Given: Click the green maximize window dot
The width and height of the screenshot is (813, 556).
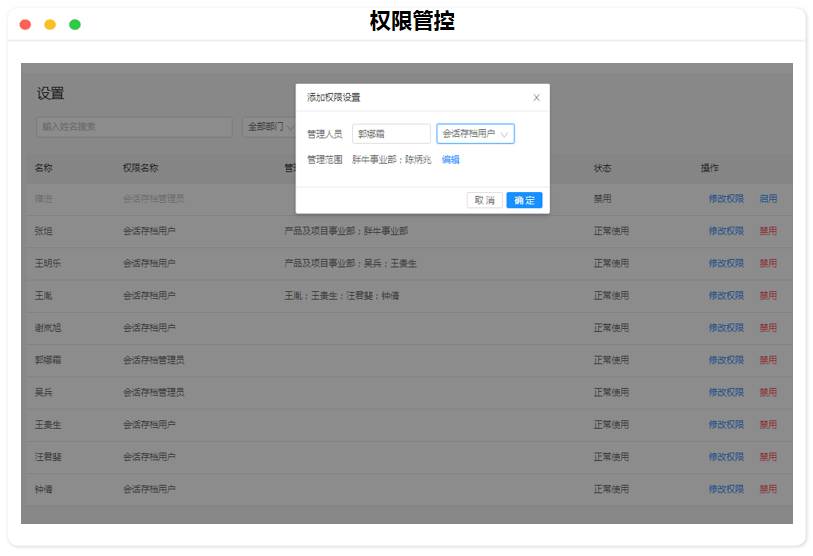Looking at the screenshot, I should [75, 24].
